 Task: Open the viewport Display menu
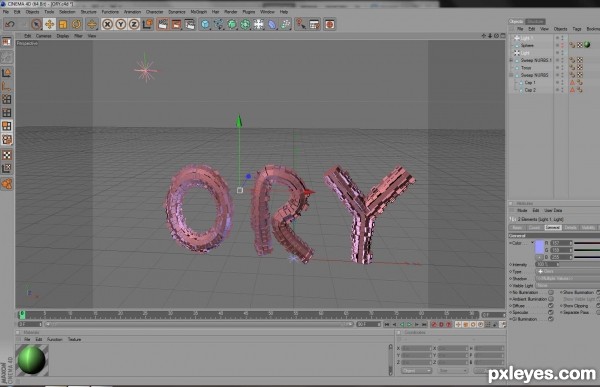(x=63, y=36)
